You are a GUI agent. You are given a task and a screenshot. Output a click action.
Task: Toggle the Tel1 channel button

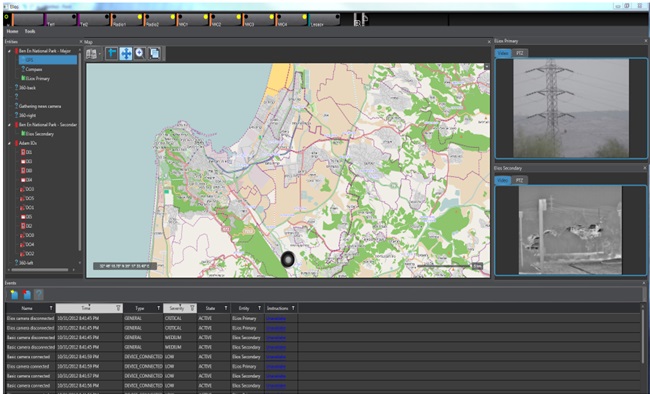[61, 19]
